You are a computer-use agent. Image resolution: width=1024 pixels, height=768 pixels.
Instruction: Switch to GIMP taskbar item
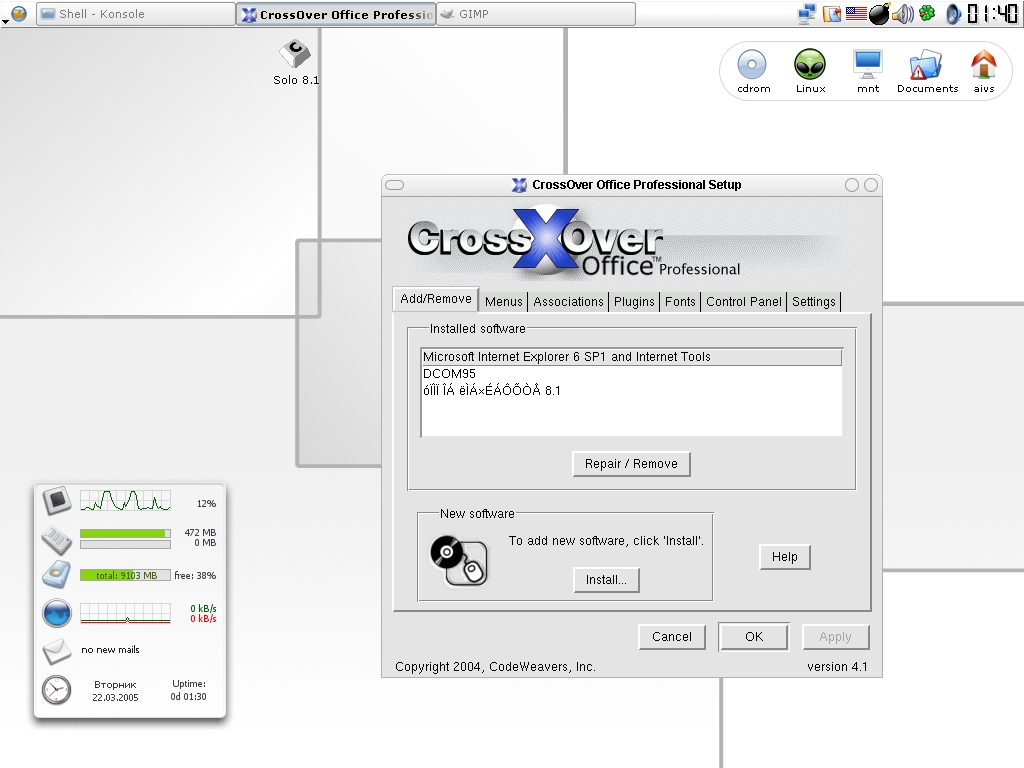(x=536, y=14)
